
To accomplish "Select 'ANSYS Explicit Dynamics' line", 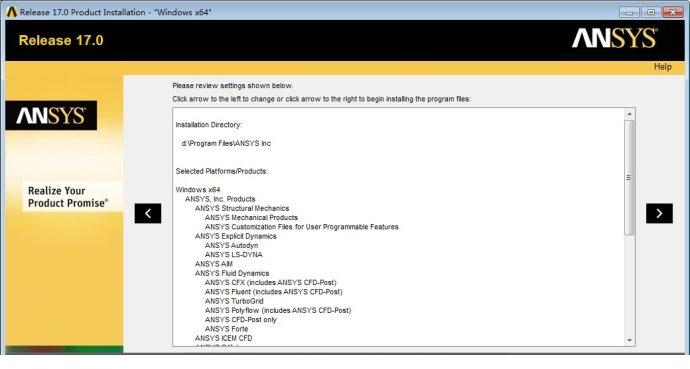I will pos(236,236).
